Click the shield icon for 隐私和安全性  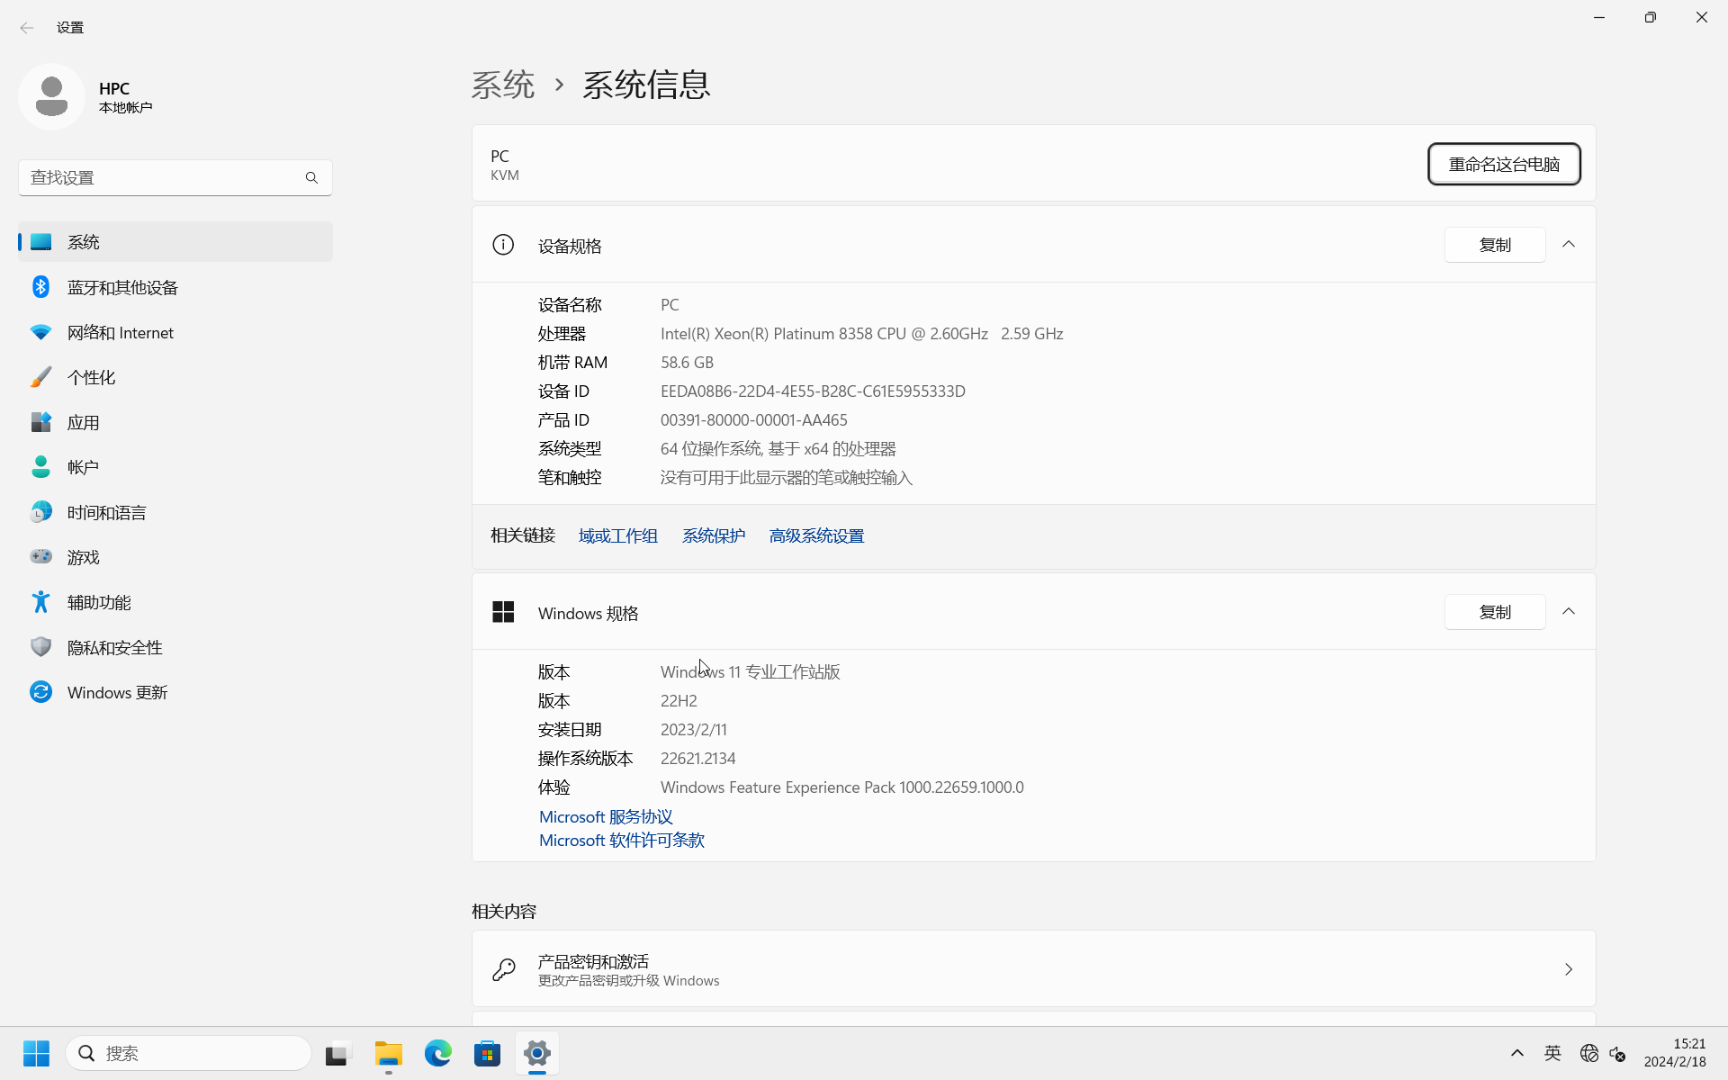pyautogui.click(x=41, y=647)
